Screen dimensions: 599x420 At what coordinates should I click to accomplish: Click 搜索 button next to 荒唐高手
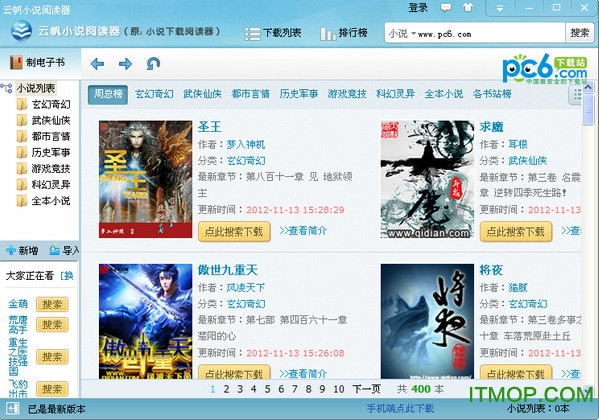(52, 325)
